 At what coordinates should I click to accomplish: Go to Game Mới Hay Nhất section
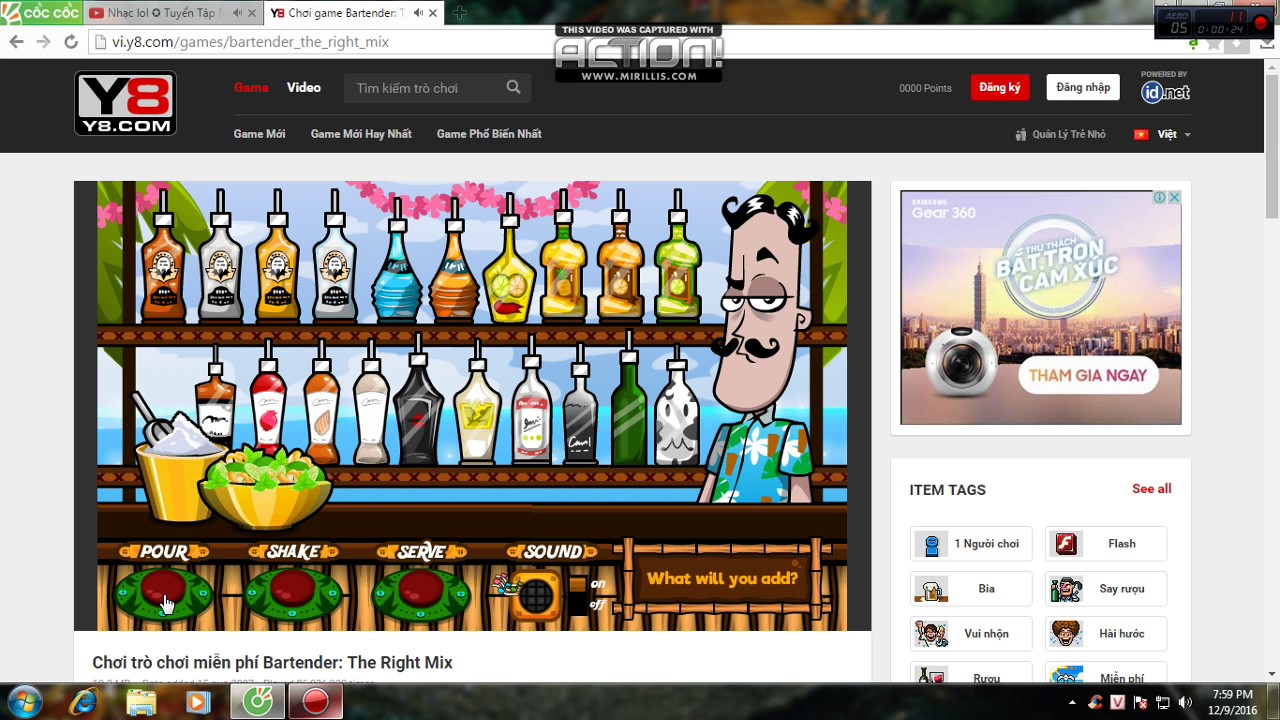click(361, 134)
